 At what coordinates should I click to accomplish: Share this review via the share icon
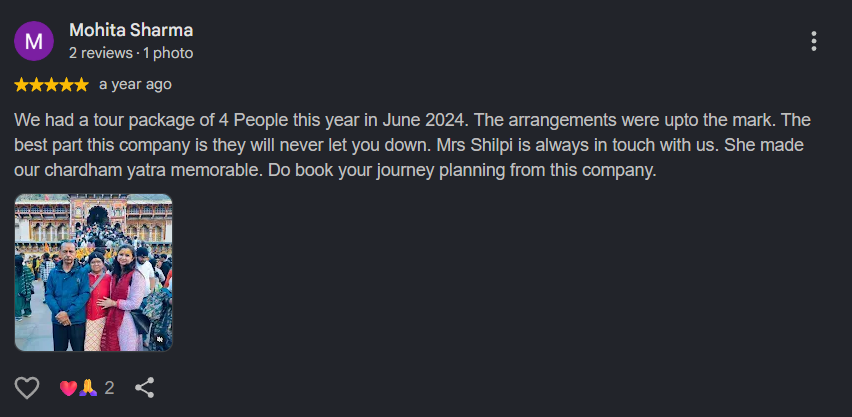pyautogui.click(x=145, y=388)
